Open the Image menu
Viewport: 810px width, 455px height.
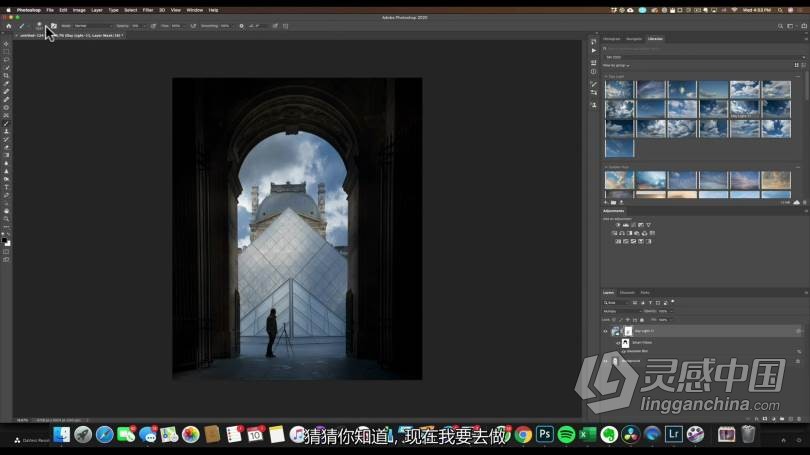[x=79, y=10]
